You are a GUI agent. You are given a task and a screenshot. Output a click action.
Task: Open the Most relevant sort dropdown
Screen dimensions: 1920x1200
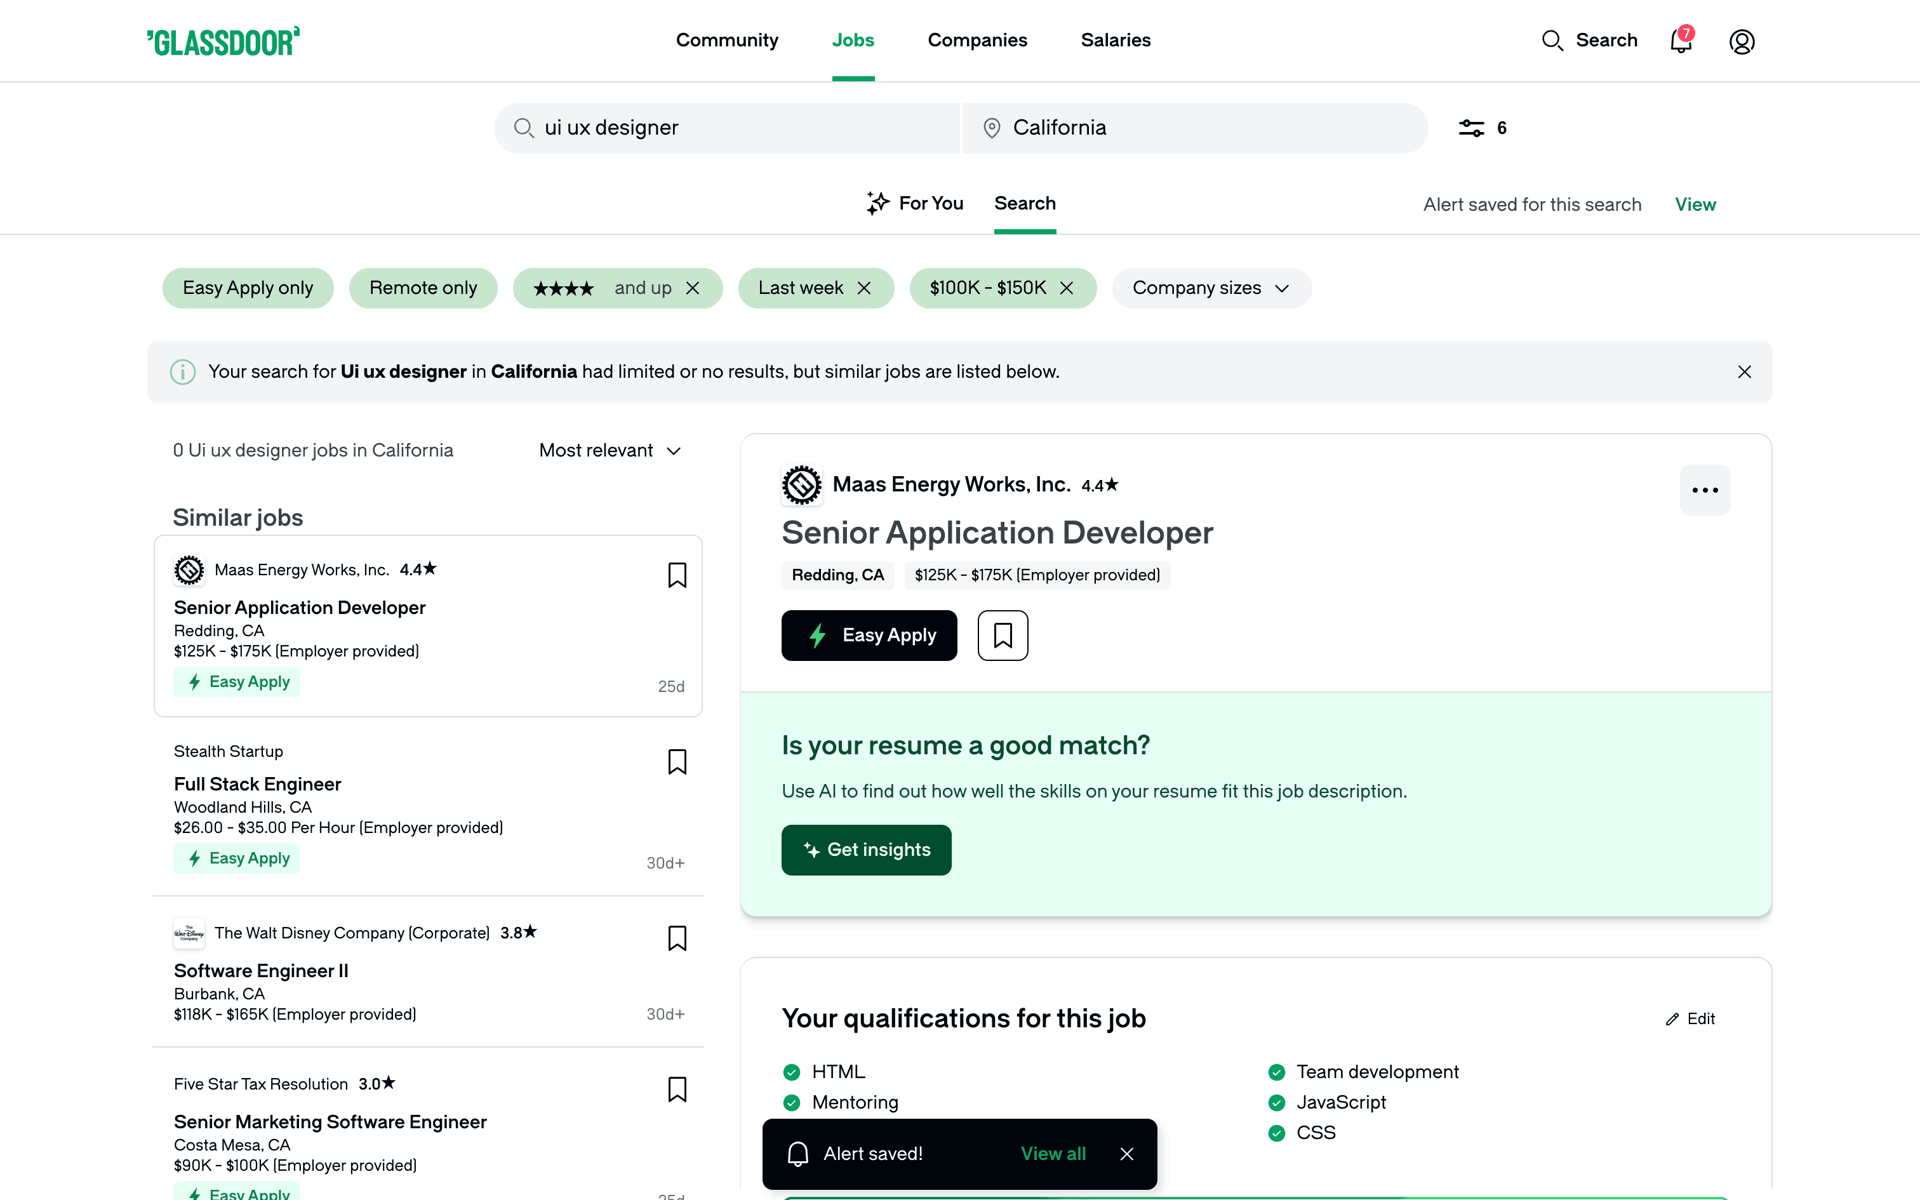(610, 451)
